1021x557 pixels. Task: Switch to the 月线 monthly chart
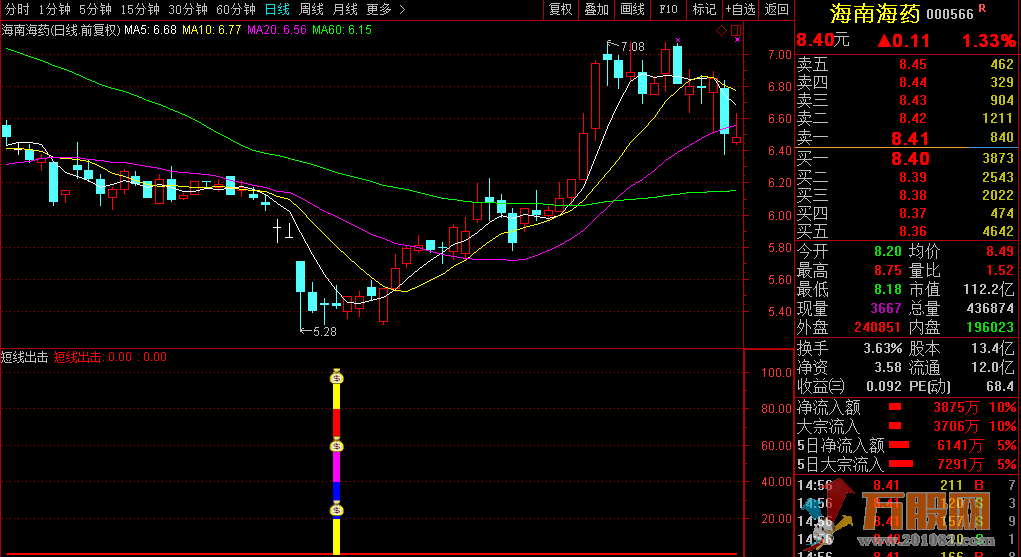click(345, 10)
